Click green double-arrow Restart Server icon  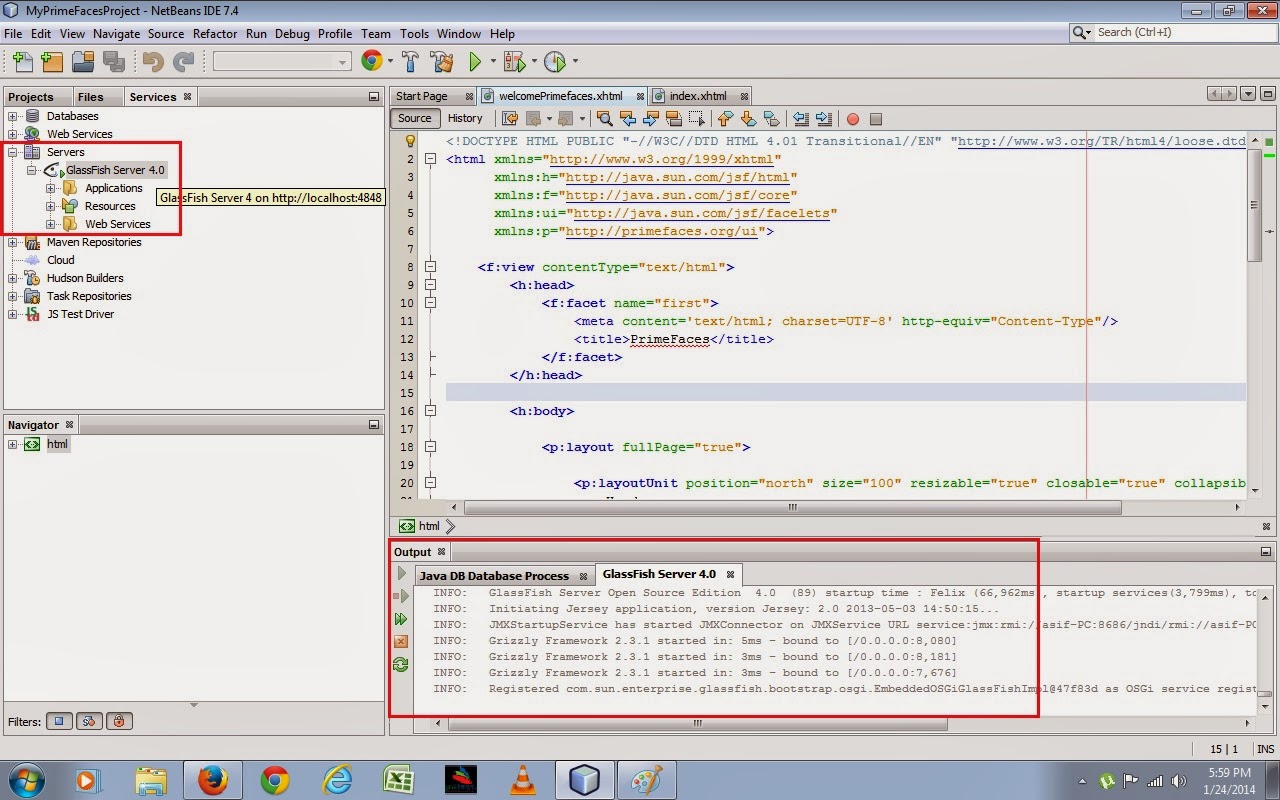point(401,619)
